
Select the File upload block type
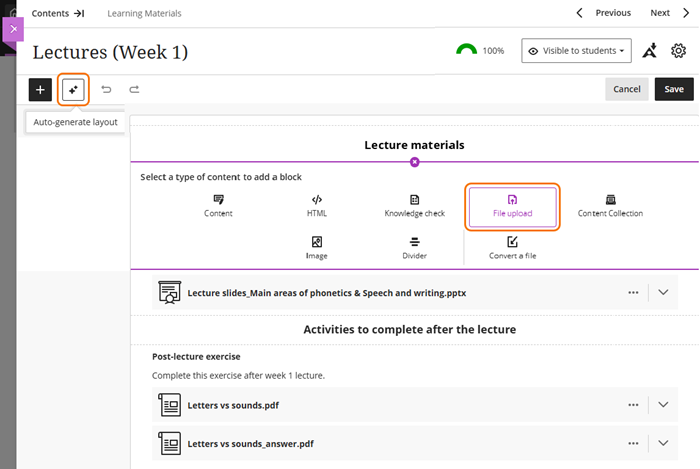click(x=512, y=205)
